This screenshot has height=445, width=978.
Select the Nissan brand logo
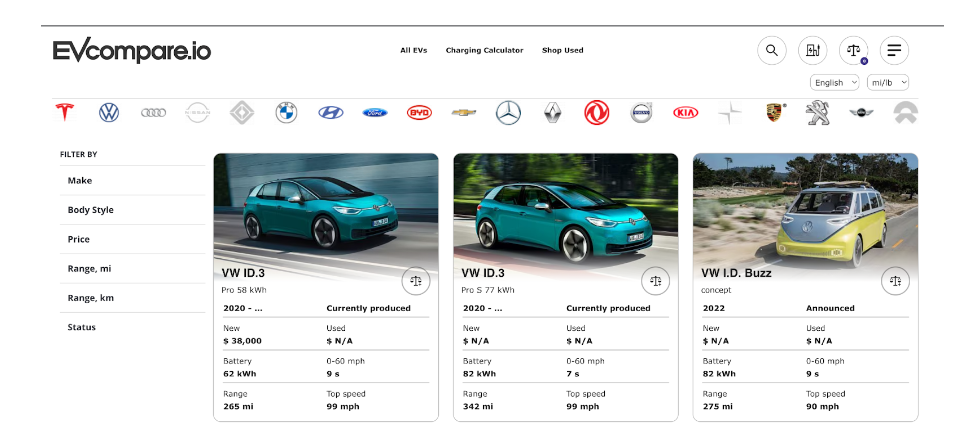[x=198, y=113]
